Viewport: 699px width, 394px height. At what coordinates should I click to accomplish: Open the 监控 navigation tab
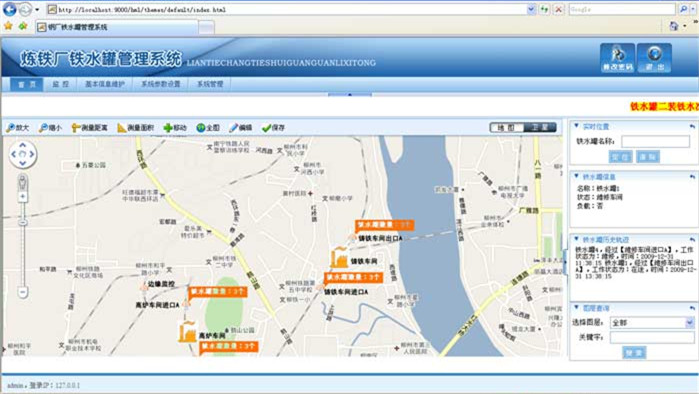click(61, 84)
